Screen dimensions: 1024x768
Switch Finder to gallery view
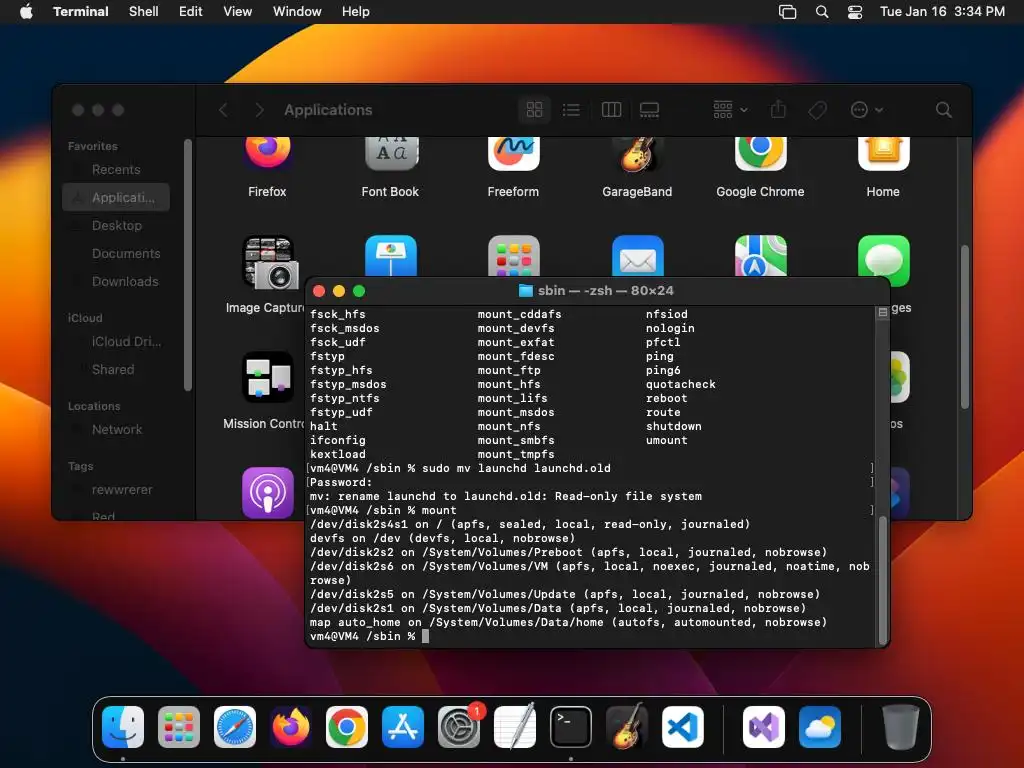(x=649, y=110)
